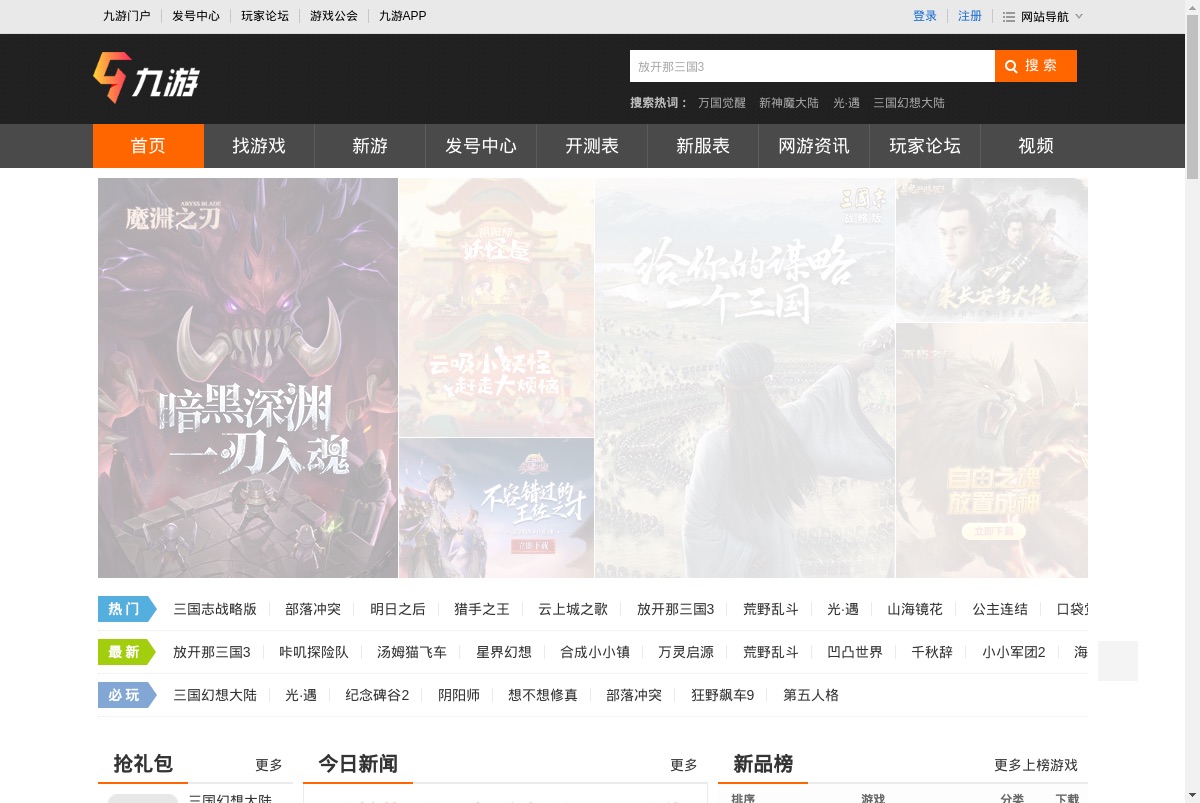This screenshot has height=803, width=1200.
Task: Click the 九游 logo
Action: 146,77
